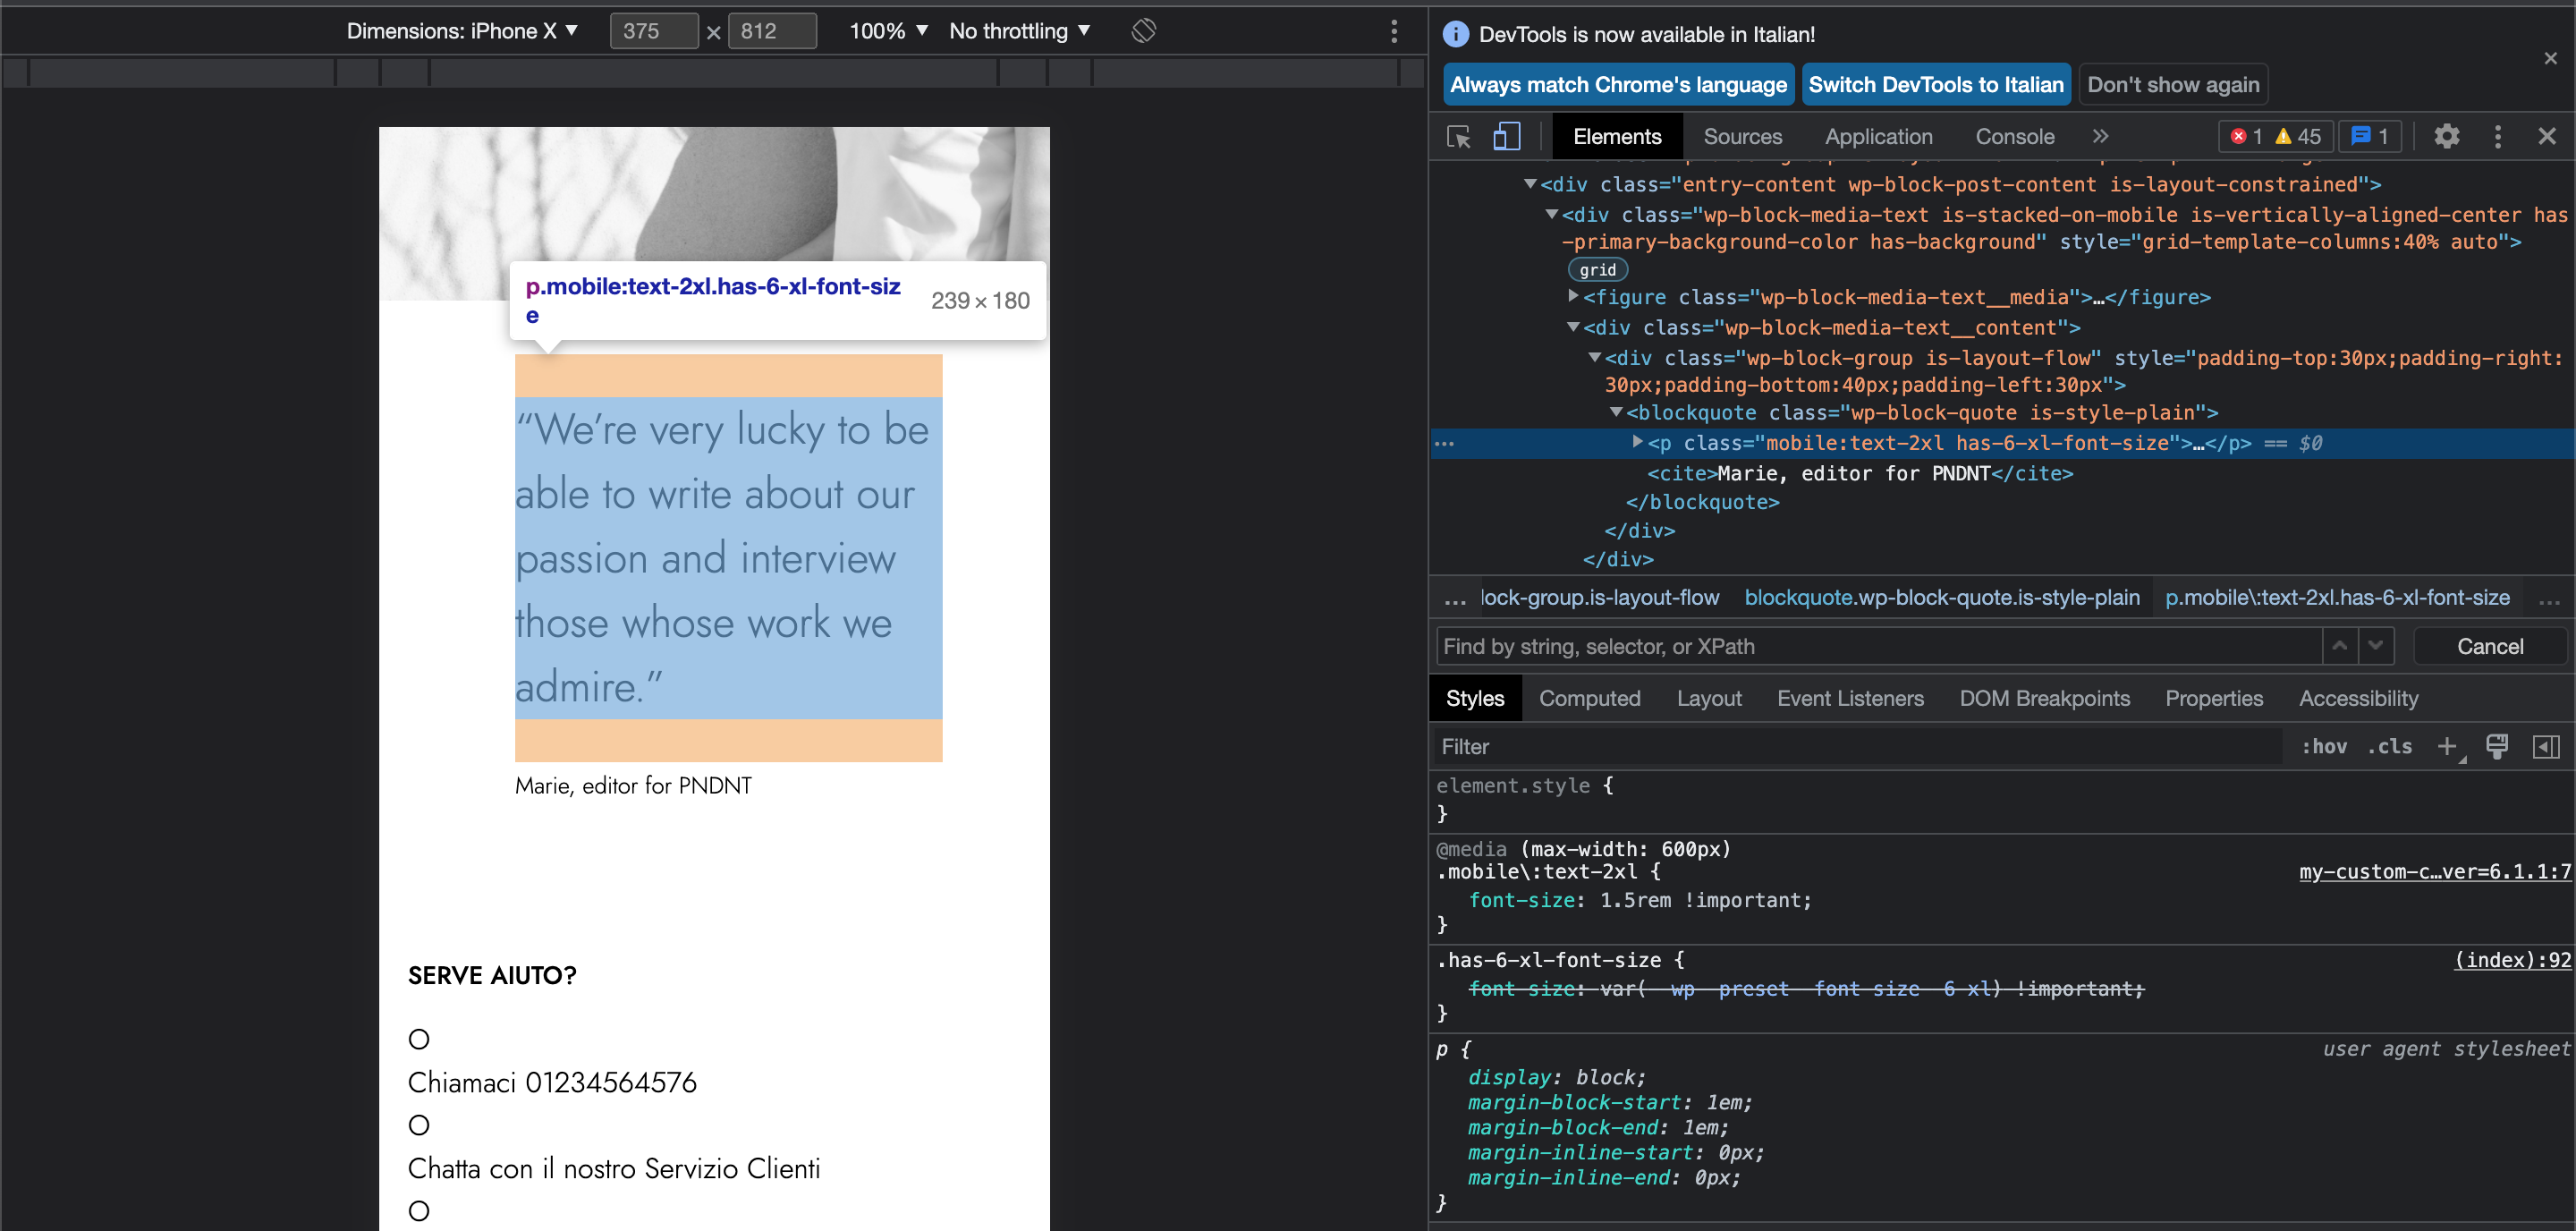Collapse the wp-block-media-text div node
2576x1231 pixels.
[1551, 214]
